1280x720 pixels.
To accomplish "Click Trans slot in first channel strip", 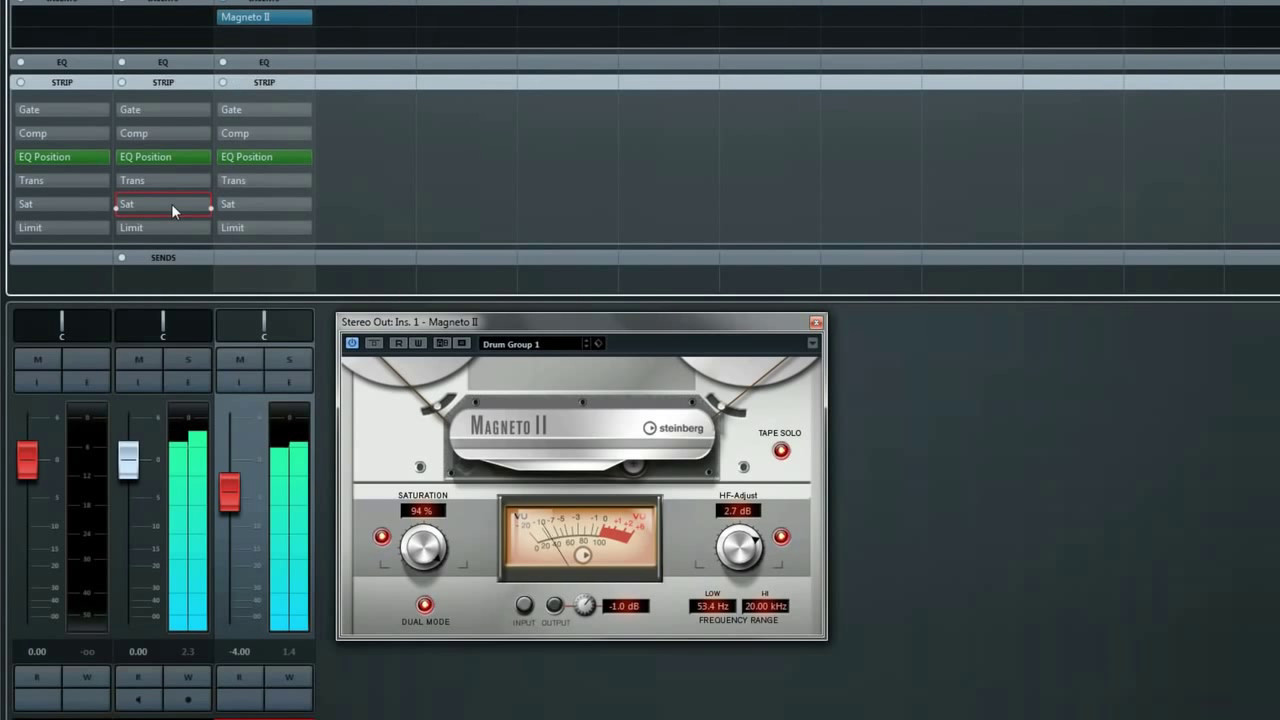I will 62,180.
